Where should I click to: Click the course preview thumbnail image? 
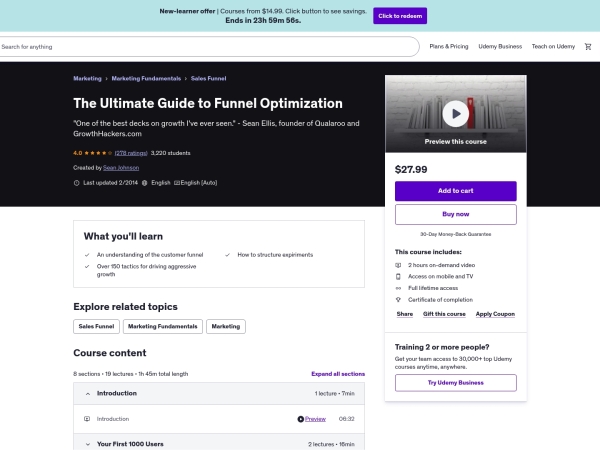pos(455,114)
